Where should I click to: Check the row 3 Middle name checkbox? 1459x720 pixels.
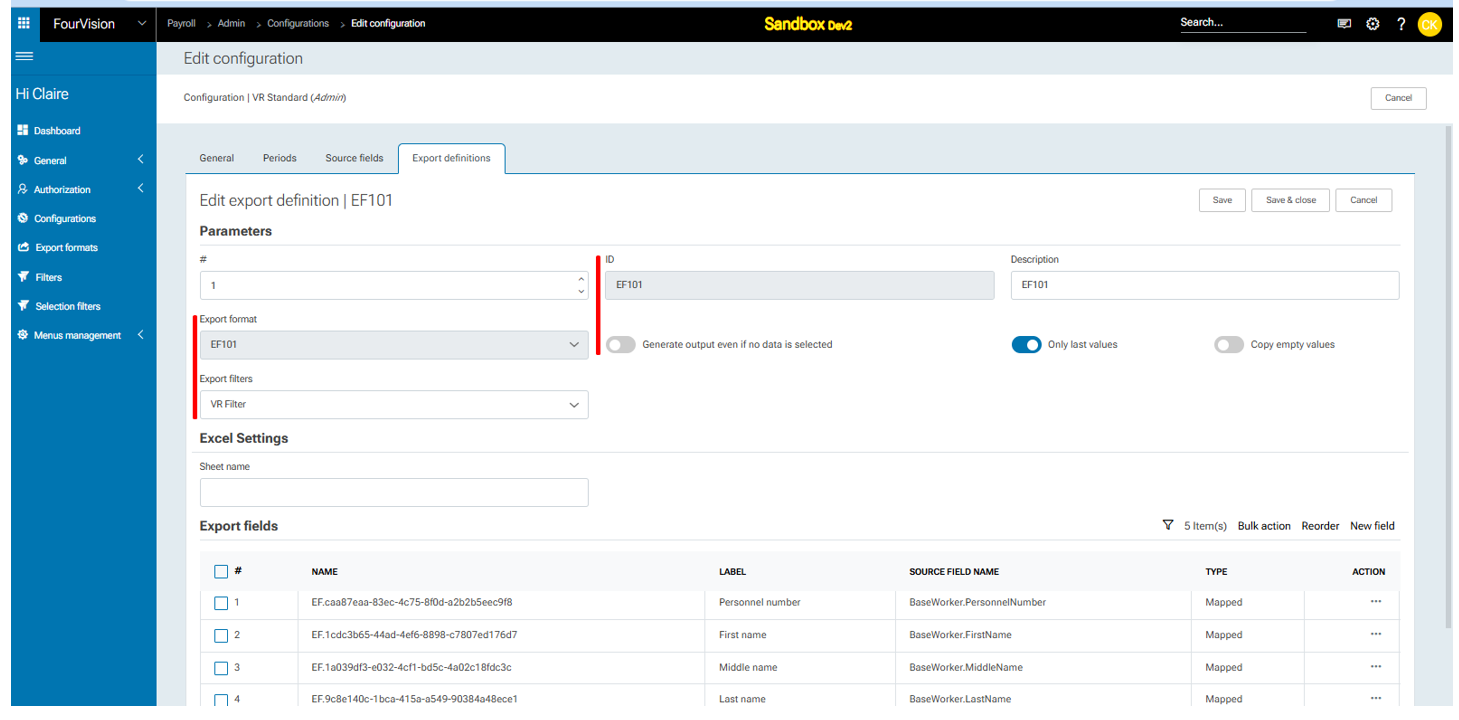point(221,667)
